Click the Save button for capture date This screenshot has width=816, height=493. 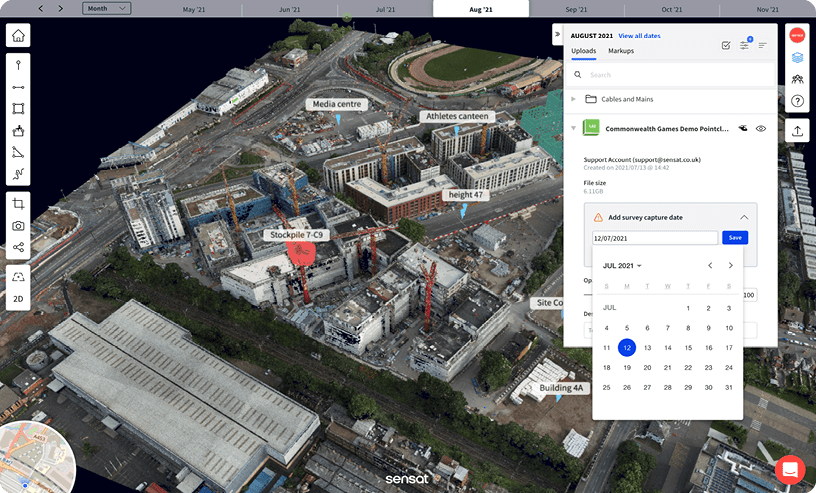click(x=735, y=238)
